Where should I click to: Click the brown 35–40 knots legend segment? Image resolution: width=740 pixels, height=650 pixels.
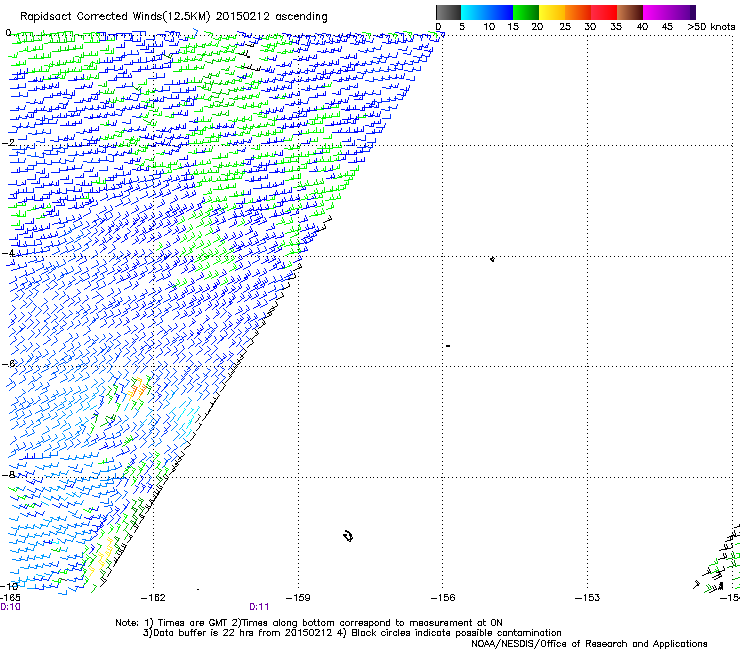coord(630,12)
